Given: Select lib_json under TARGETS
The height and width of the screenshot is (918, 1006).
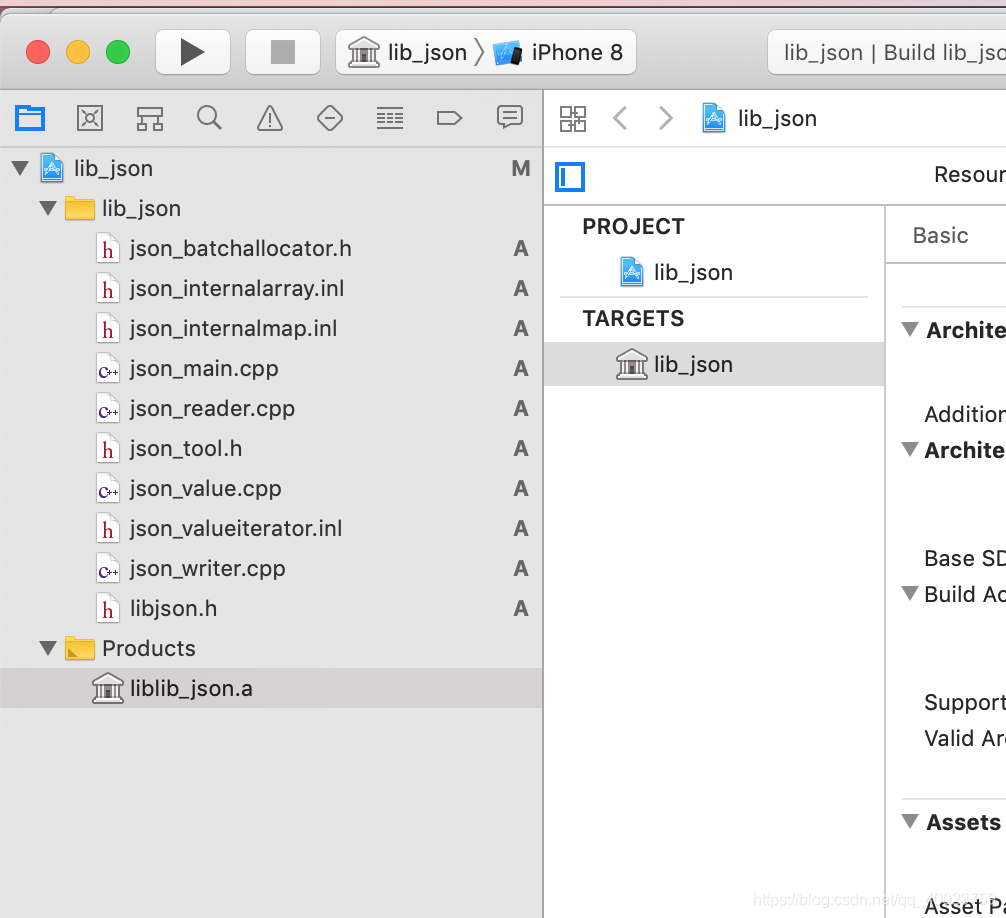Looking at the screenshot, I should point(714,364).
